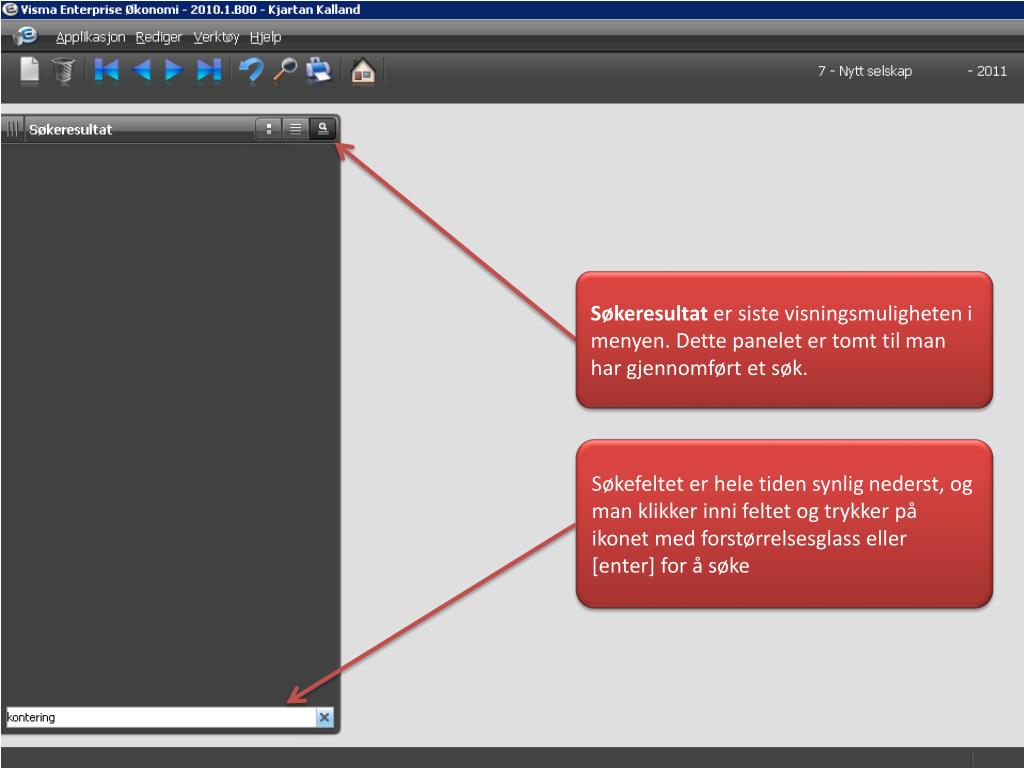
Task: Click the trash bin delete icon
Action: coord(63,71)
